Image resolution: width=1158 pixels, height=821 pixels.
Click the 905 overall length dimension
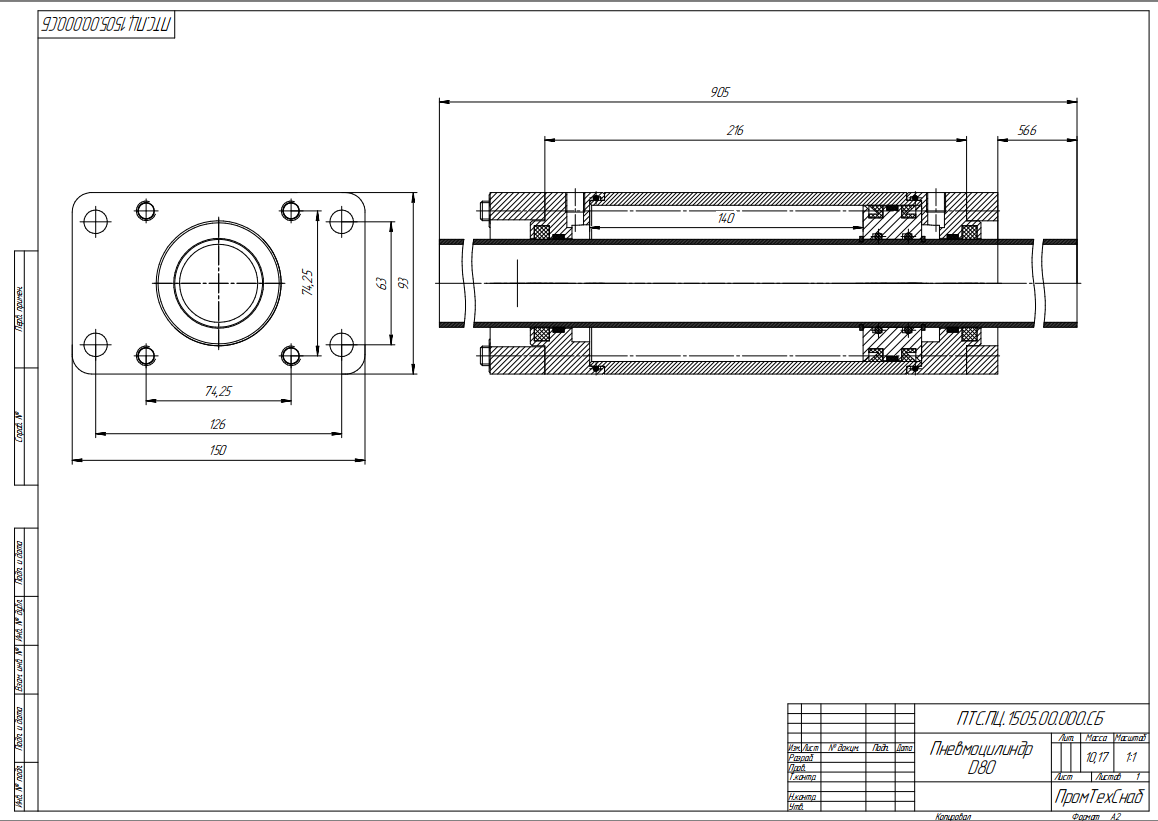pyautogui.click(x=720, y=92)
